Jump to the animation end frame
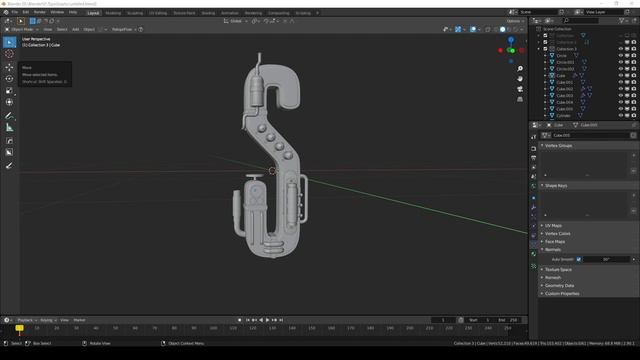Image resolution: width=640 pixels, height=360 pixels. [x=281, y=320]
